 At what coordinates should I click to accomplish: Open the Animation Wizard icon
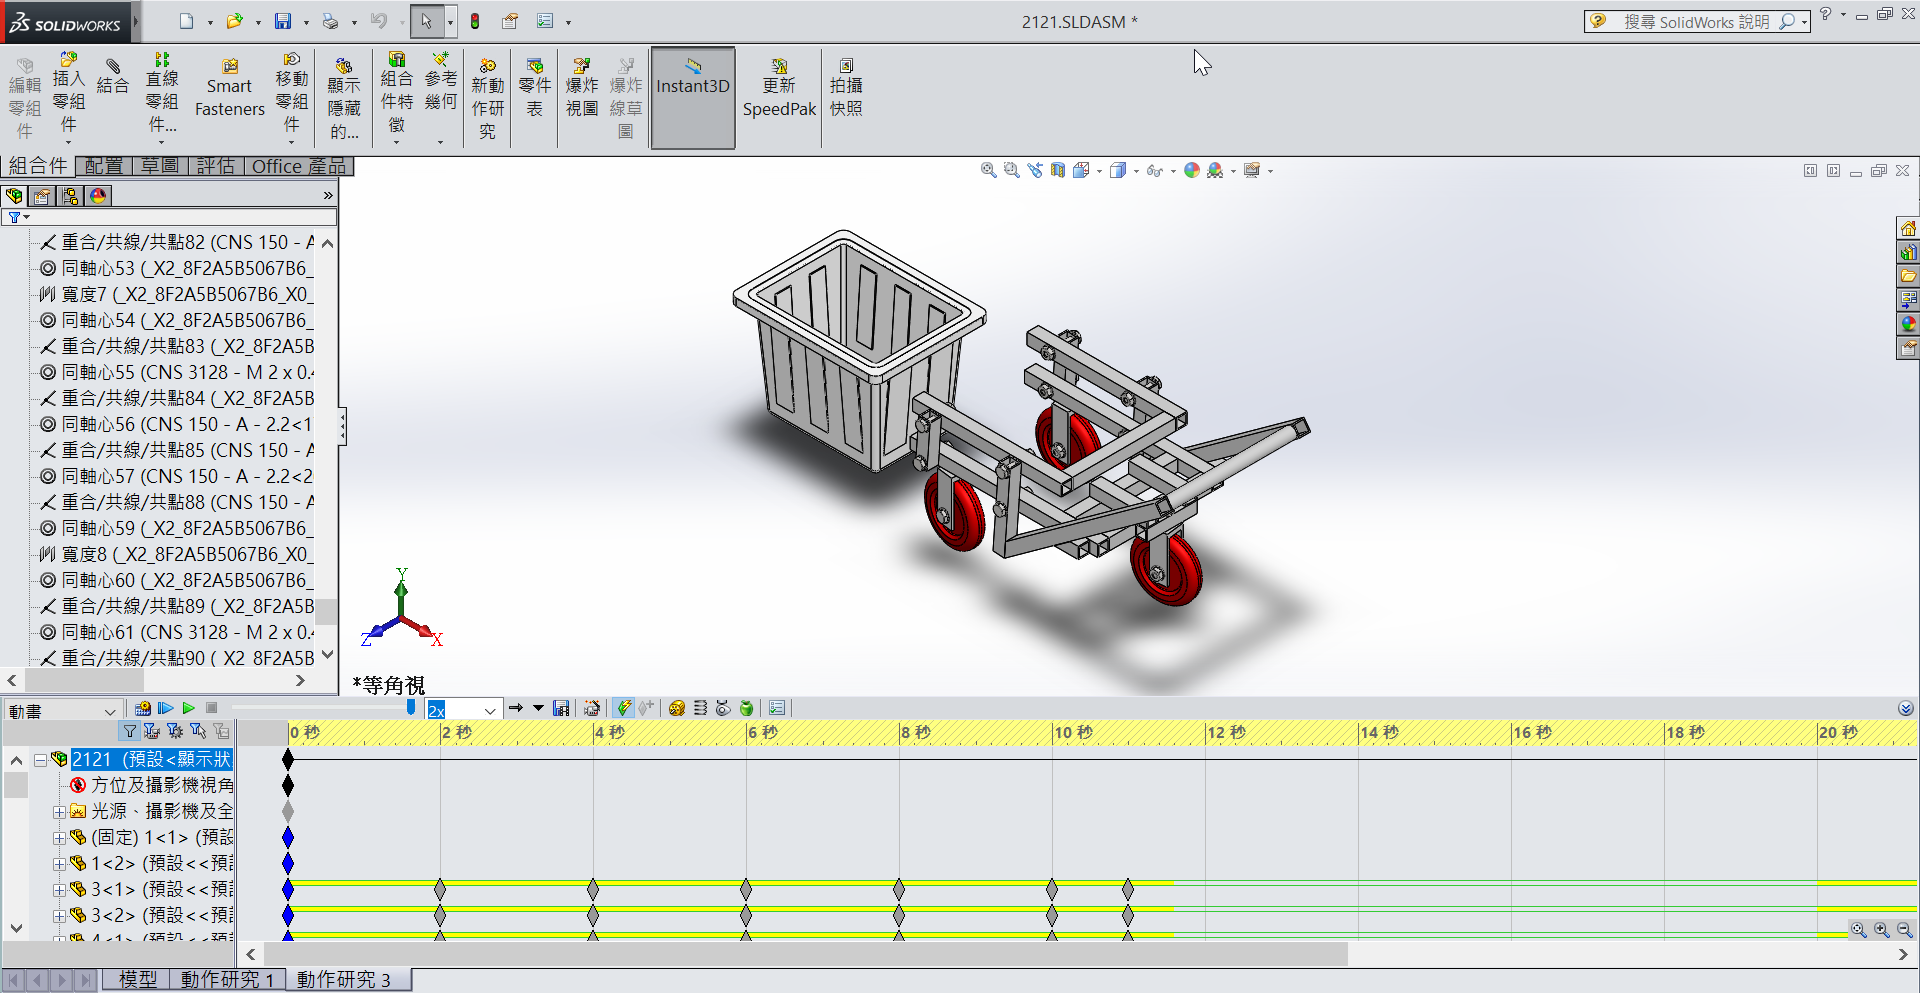pos(592,708)
